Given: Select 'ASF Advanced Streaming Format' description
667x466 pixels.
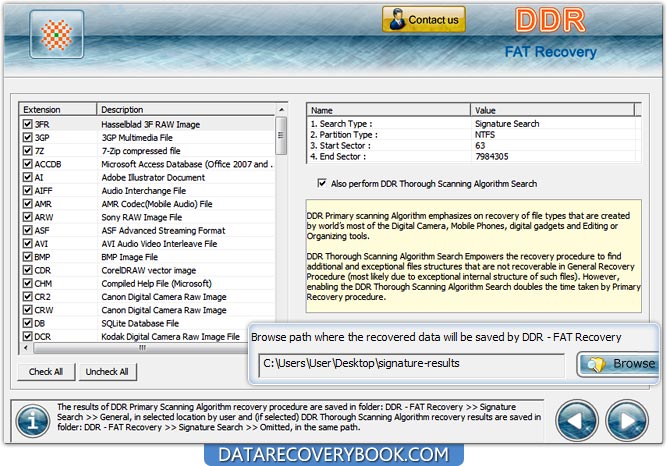Looking at the screenshot, I should point(163,230).
